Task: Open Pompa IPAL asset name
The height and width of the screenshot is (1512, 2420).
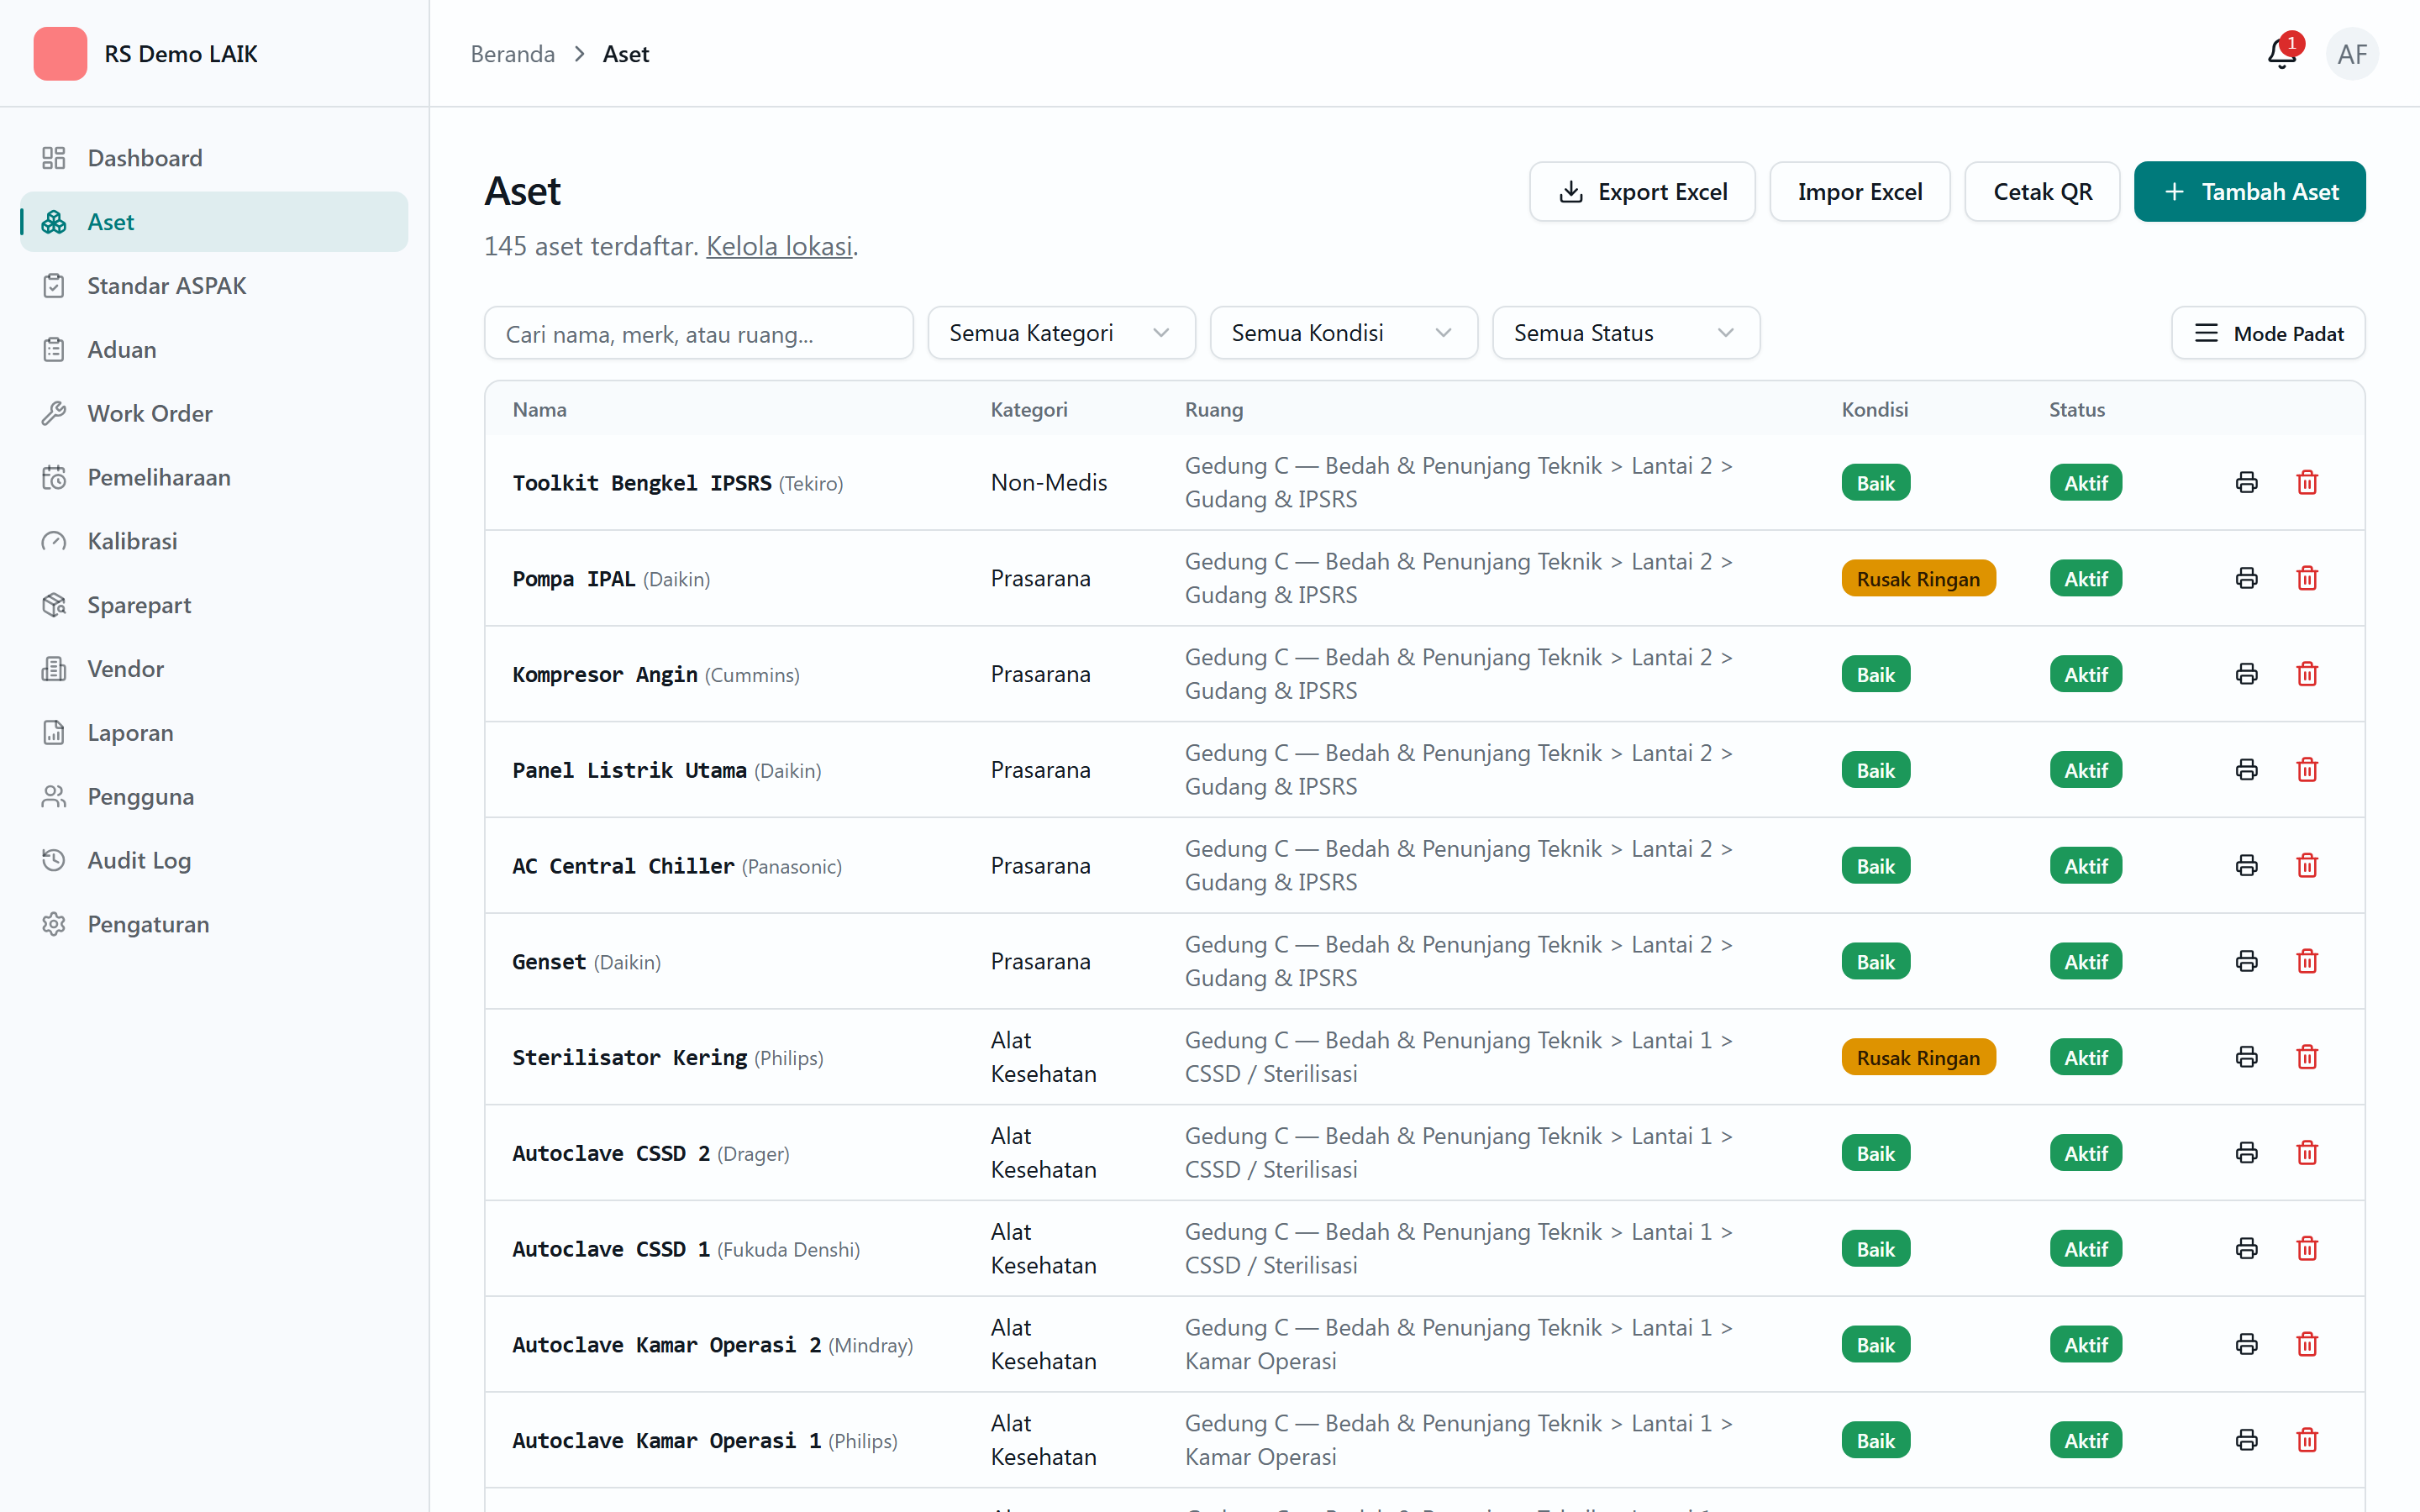Action: (x=573, y=579)
